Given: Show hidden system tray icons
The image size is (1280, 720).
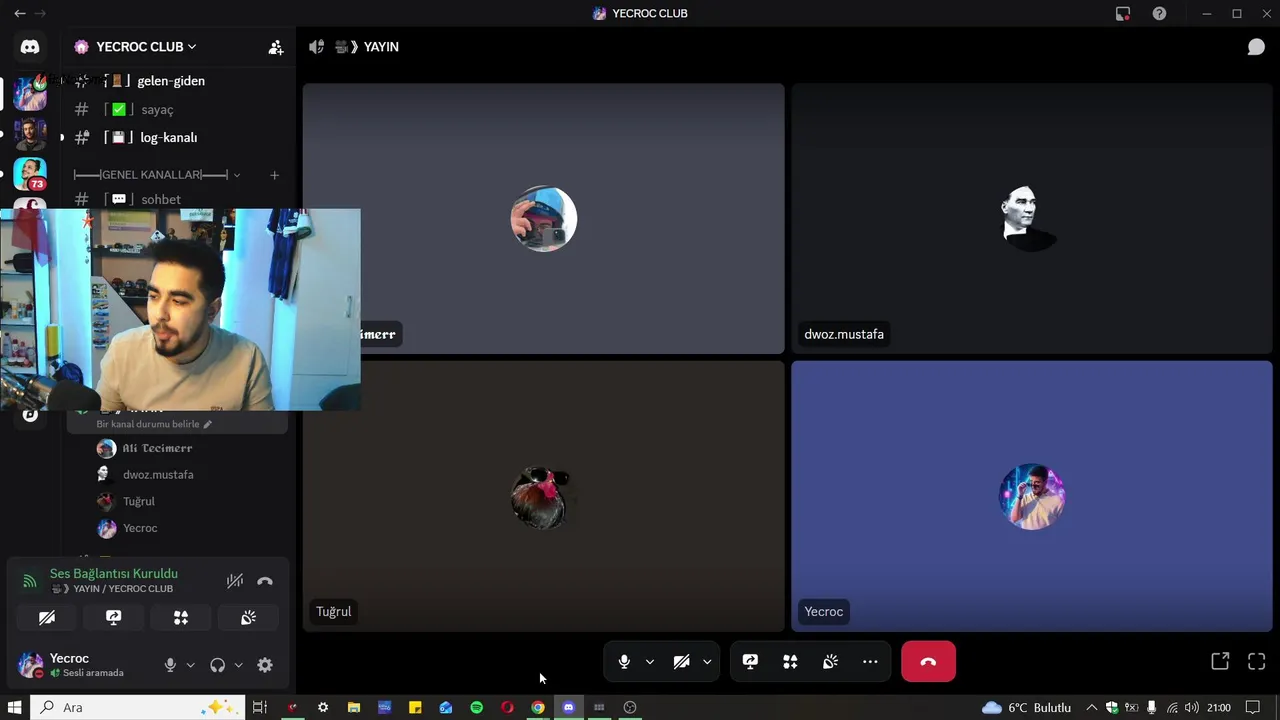Looking at the screenshot, I should (x=1091, y=707).
